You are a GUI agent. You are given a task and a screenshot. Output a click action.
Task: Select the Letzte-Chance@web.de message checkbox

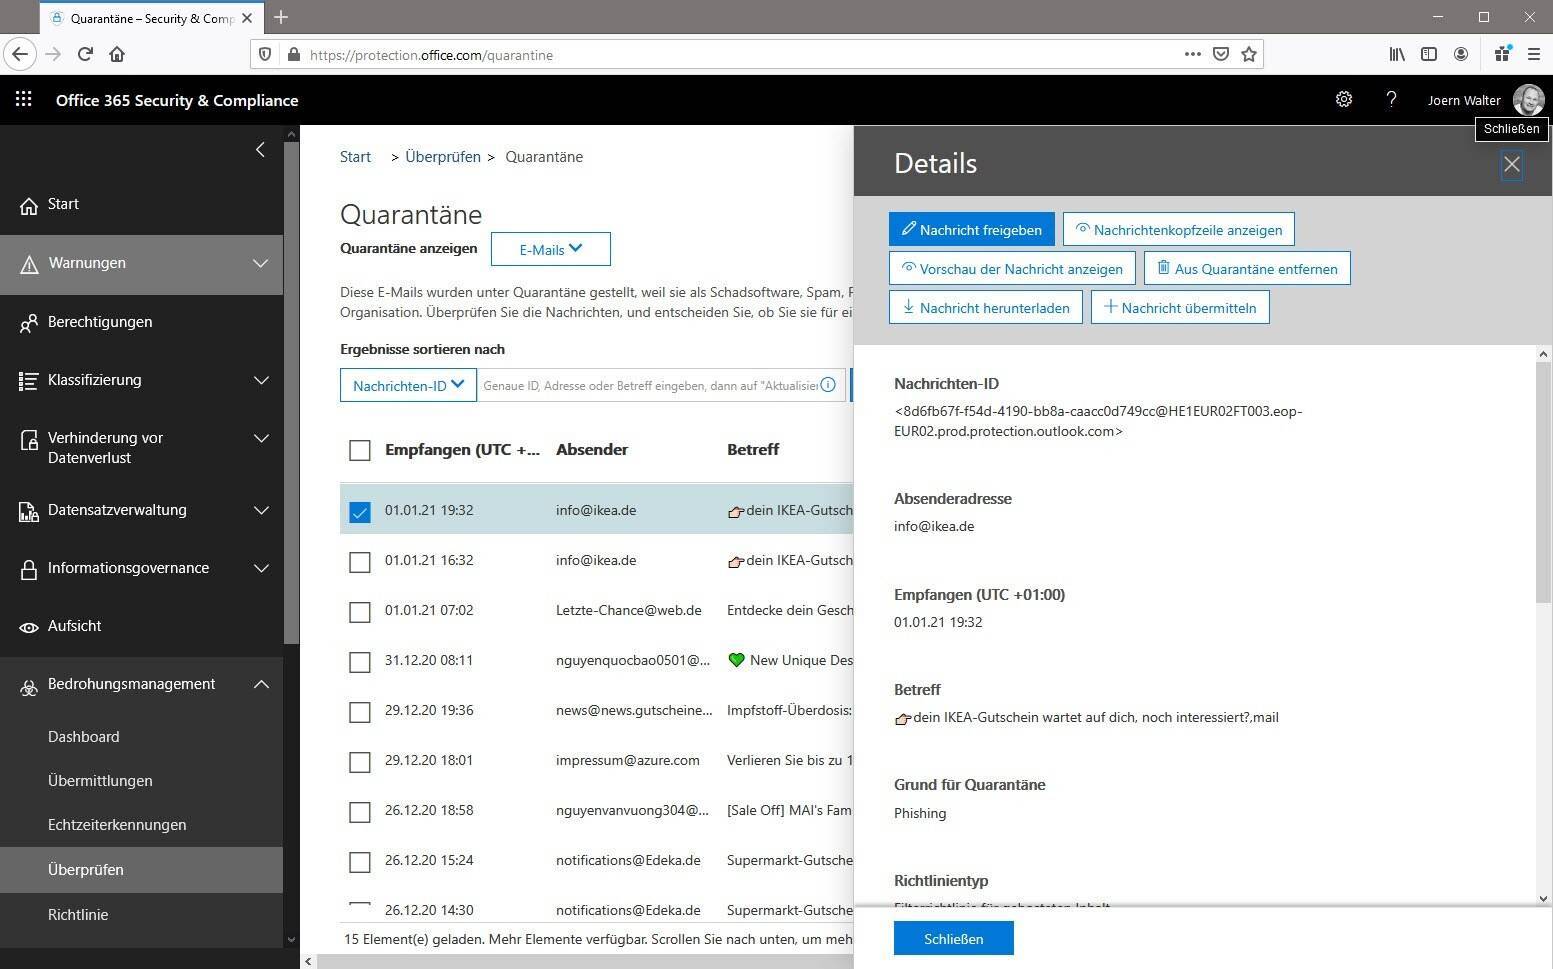point(360,612)
